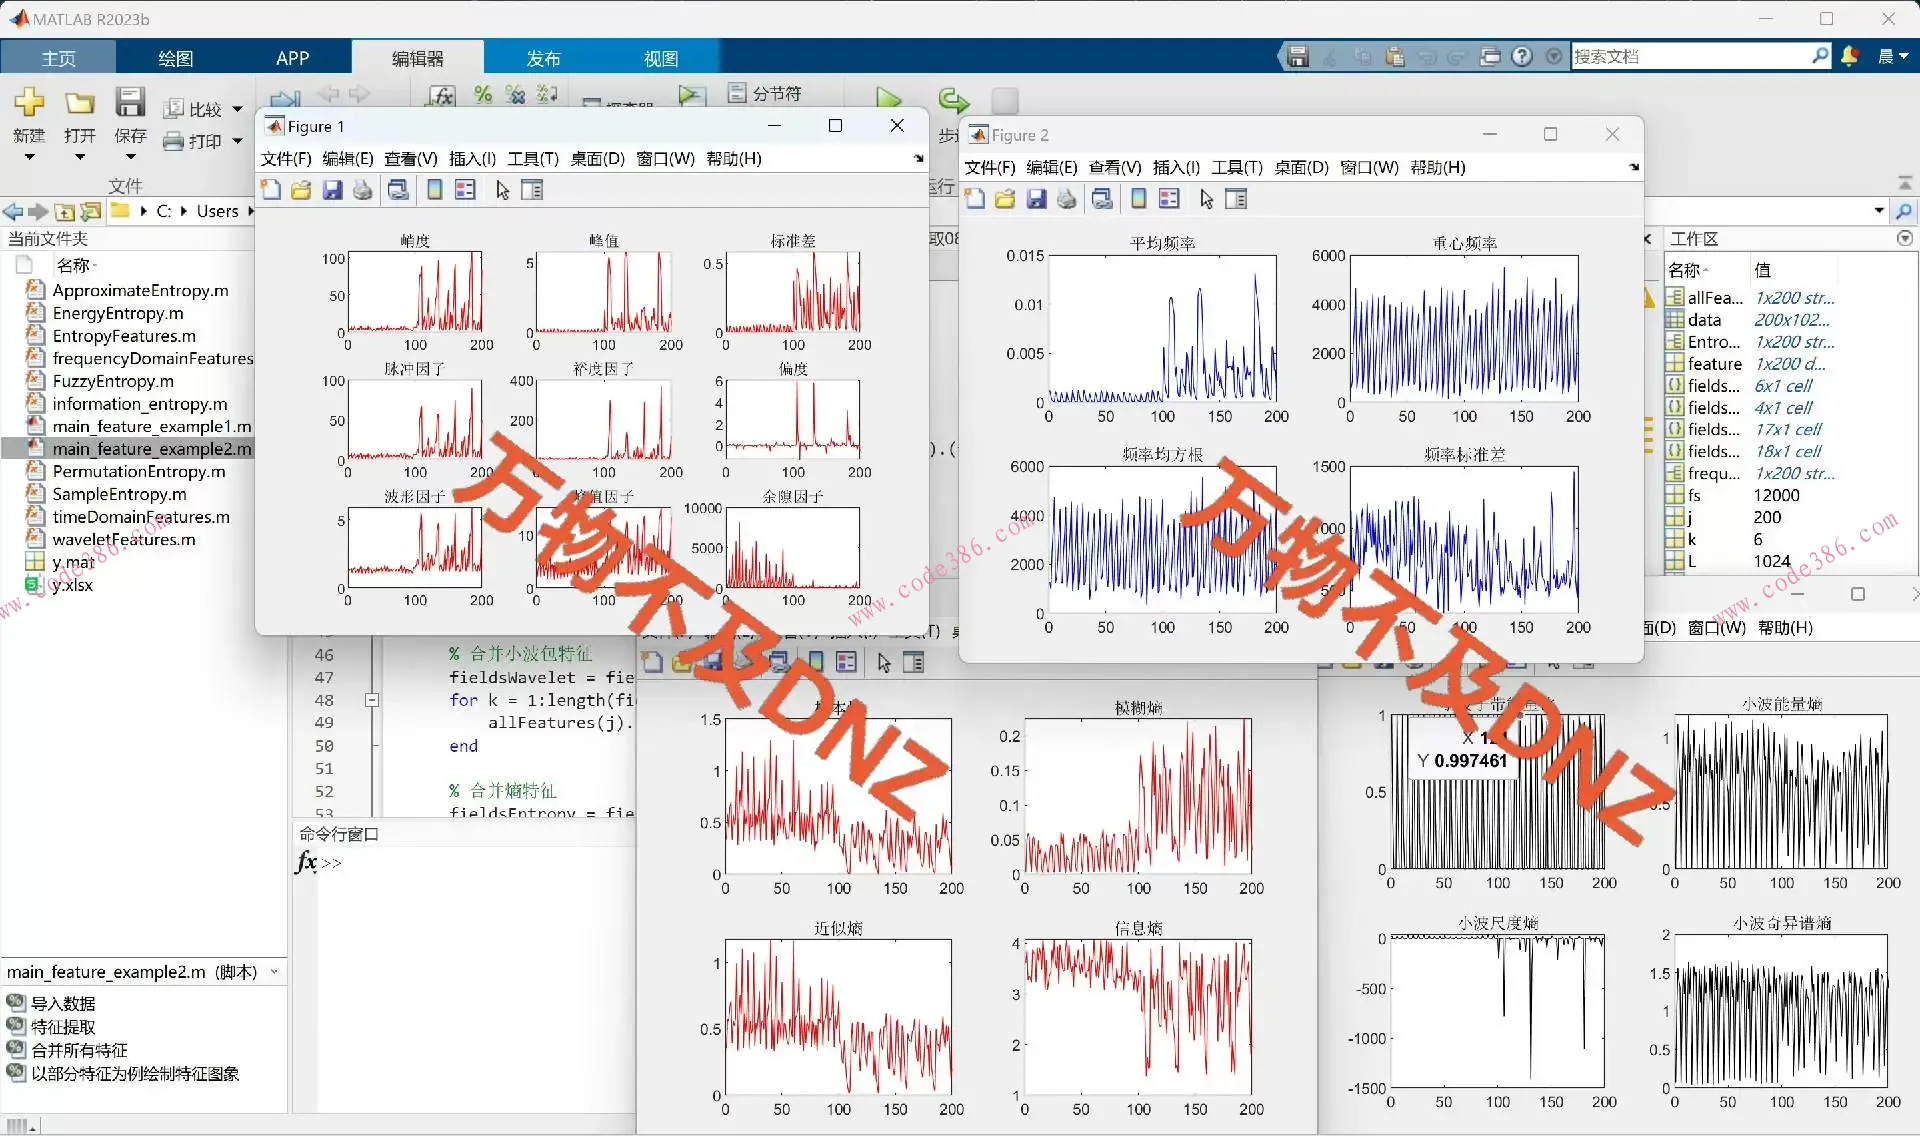This screenshot has height=1136, width=1920.
Task: Open Property Inspector in Figure 1 toolbar
Action: pyautogui.click(x=532, y=190)
